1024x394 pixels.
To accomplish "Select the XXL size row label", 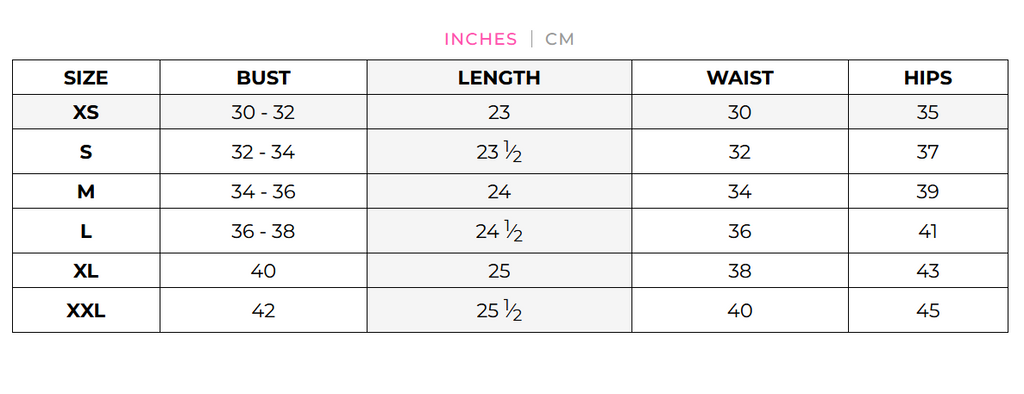I will pos(86,310).
